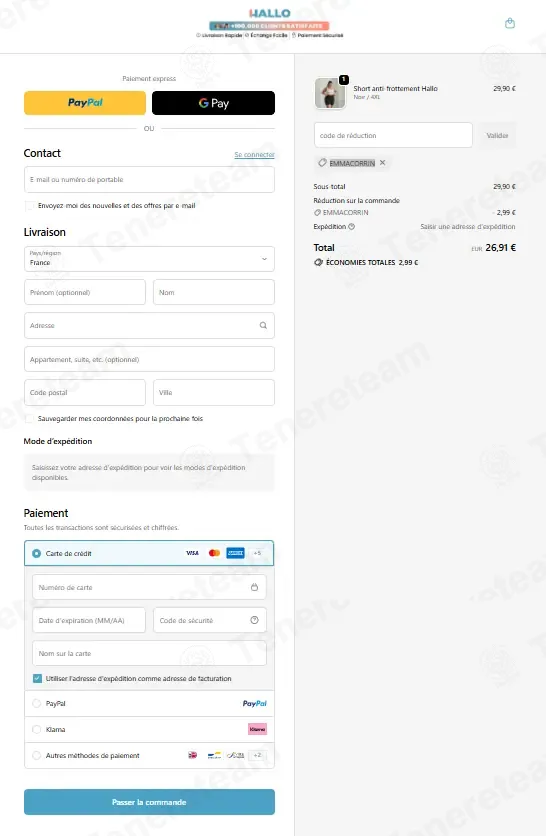This screenshot has height=836, width=546.
Task: Show the +5 additional card brands
Action: [x=258, y=553]
